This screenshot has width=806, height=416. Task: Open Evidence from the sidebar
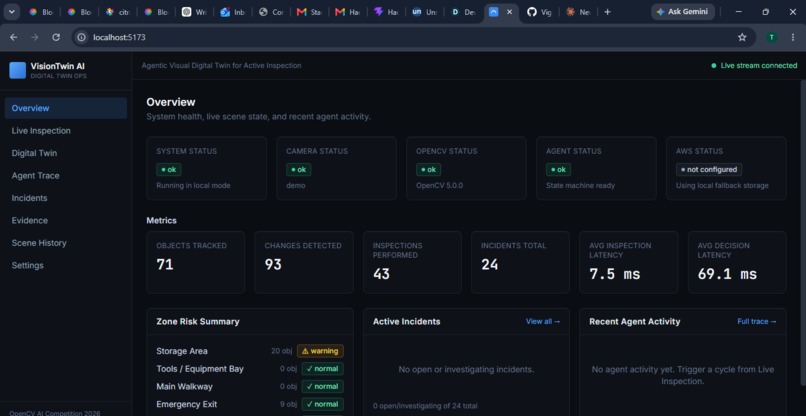[x=66, y=221]
